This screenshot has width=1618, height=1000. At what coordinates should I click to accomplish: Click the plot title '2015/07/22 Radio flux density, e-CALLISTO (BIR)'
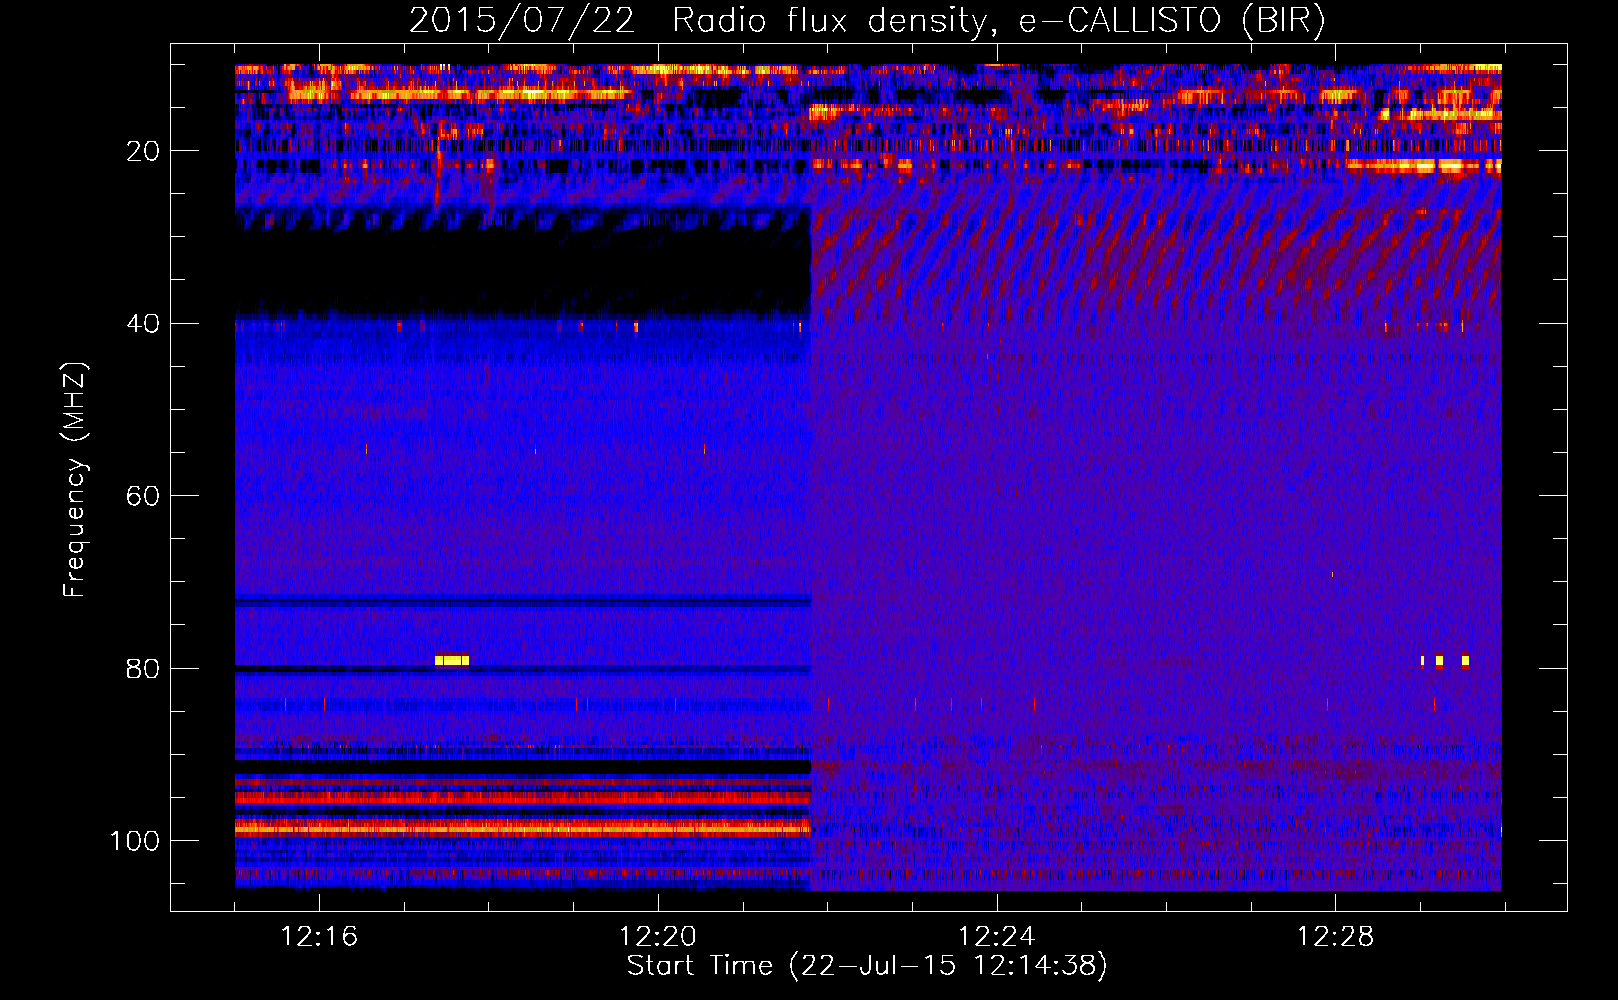point(867,21)
